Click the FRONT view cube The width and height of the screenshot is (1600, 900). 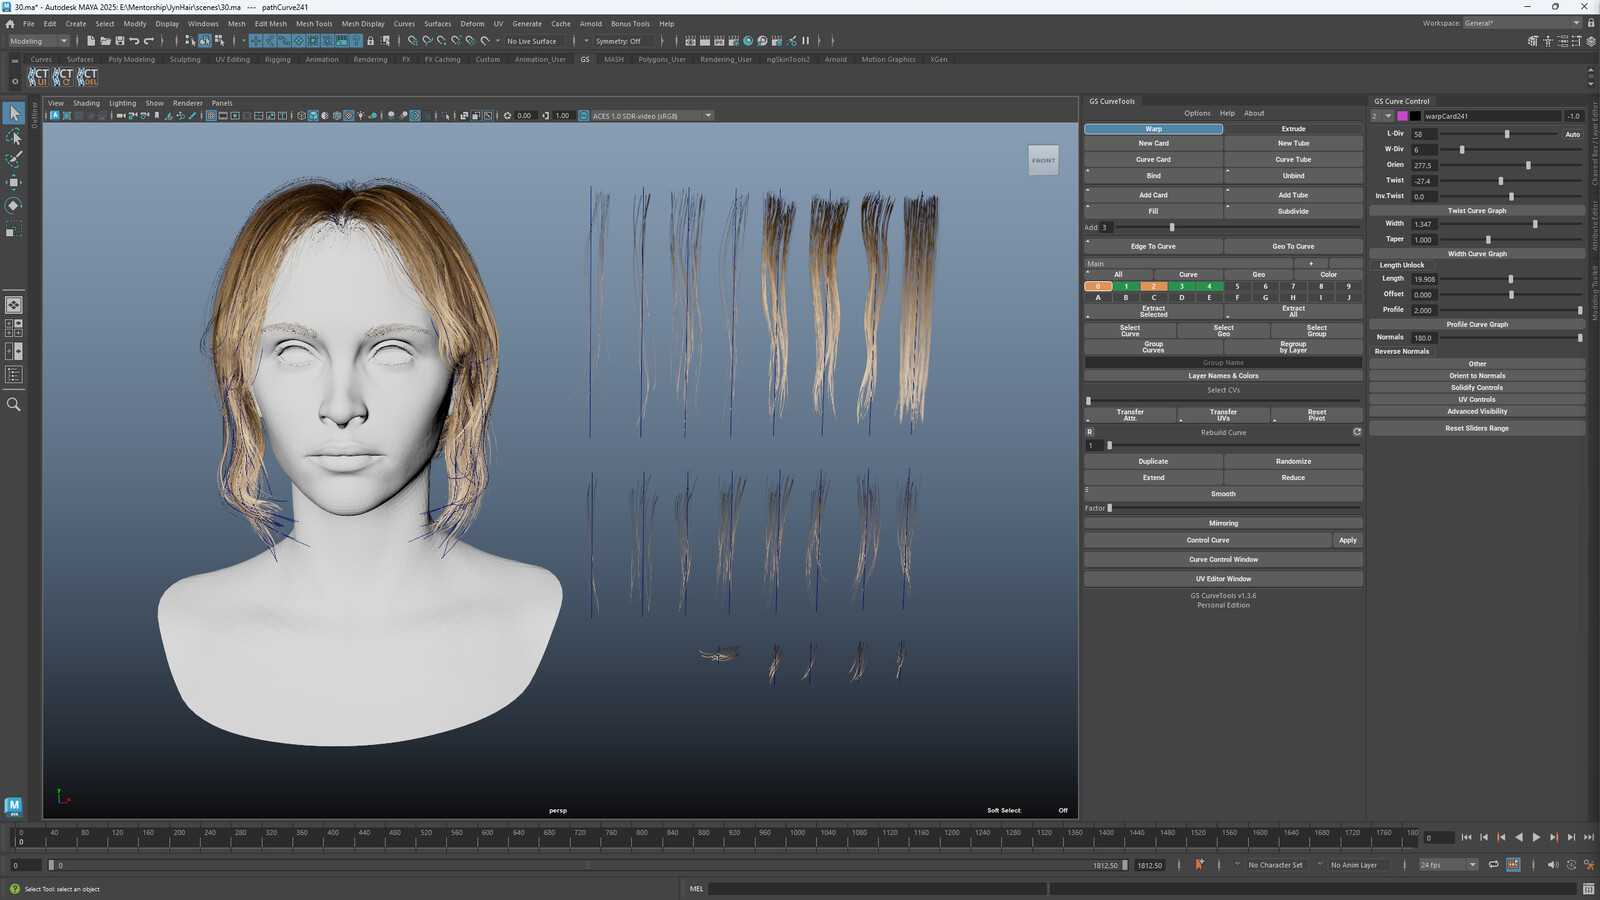tap(1043, 160)
